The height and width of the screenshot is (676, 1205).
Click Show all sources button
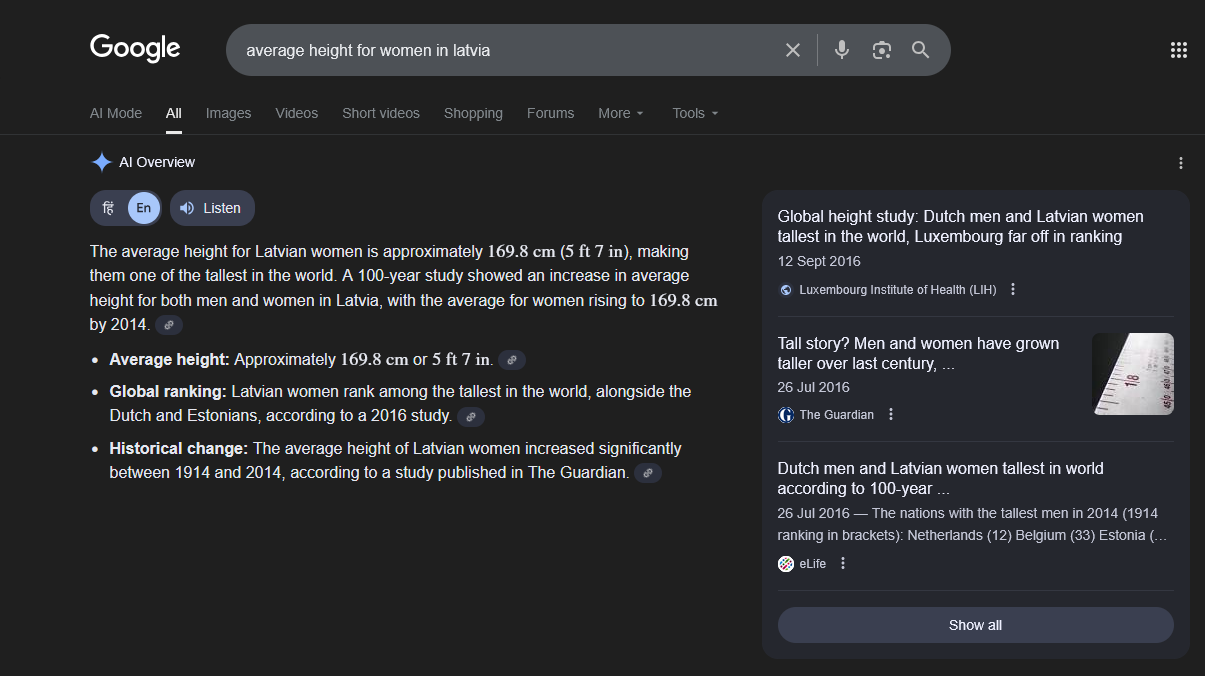(x=975, y=625)
